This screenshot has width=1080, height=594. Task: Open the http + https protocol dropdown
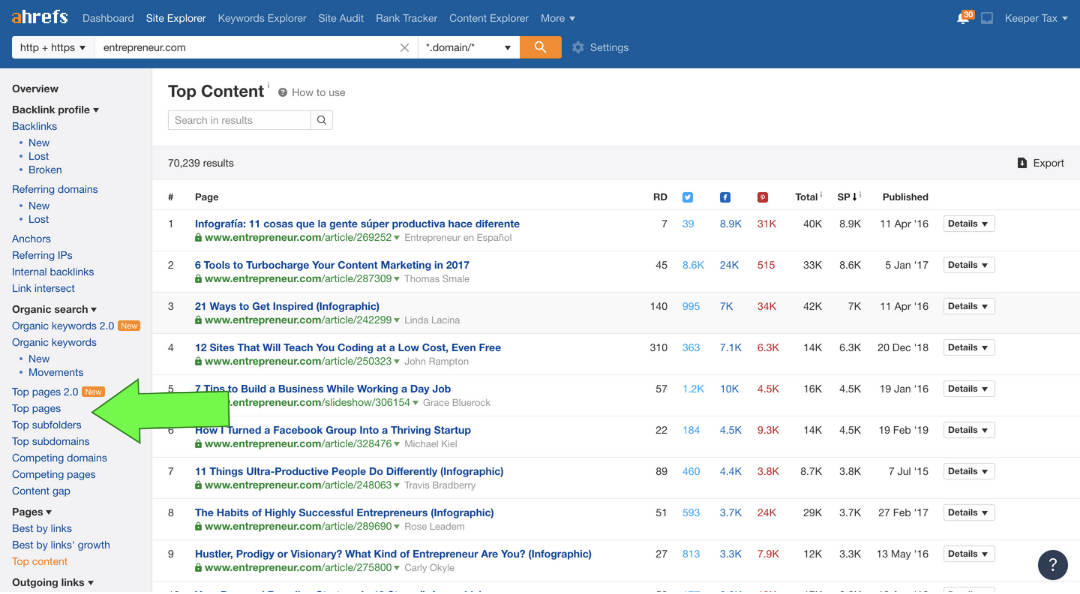point(53,47)
